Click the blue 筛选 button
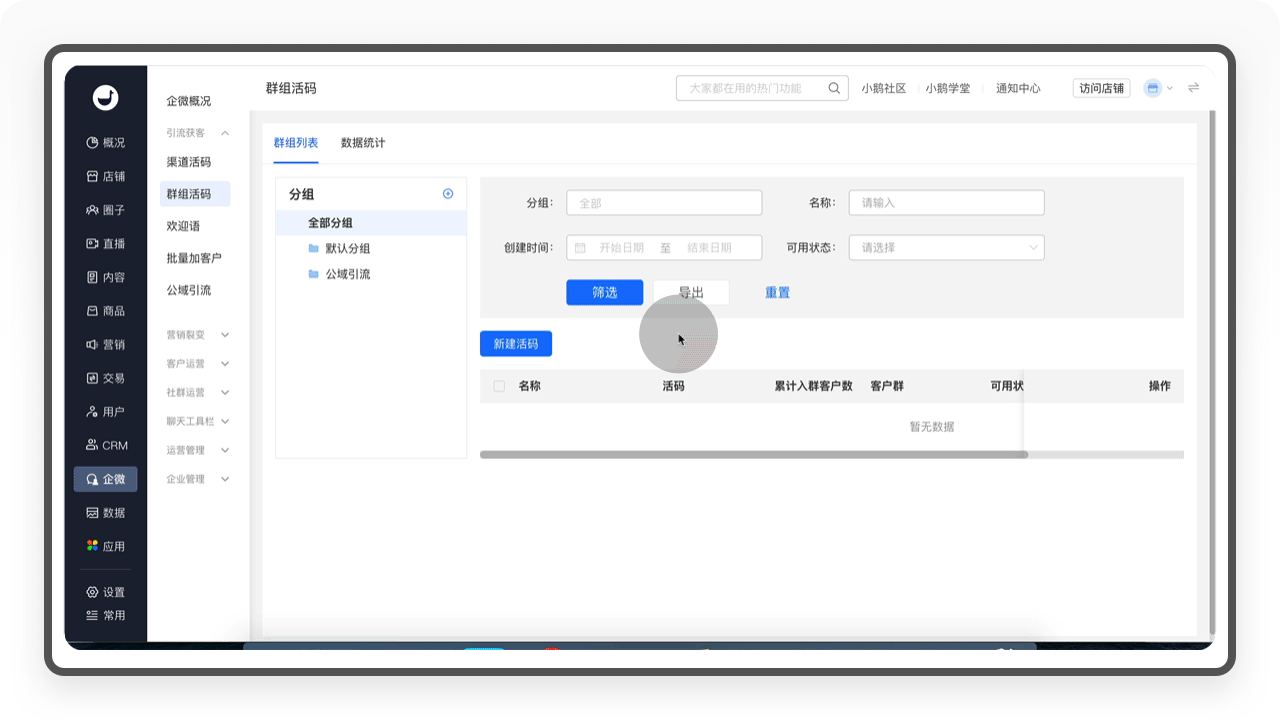 pyautogui.click(x=604, y=292)
